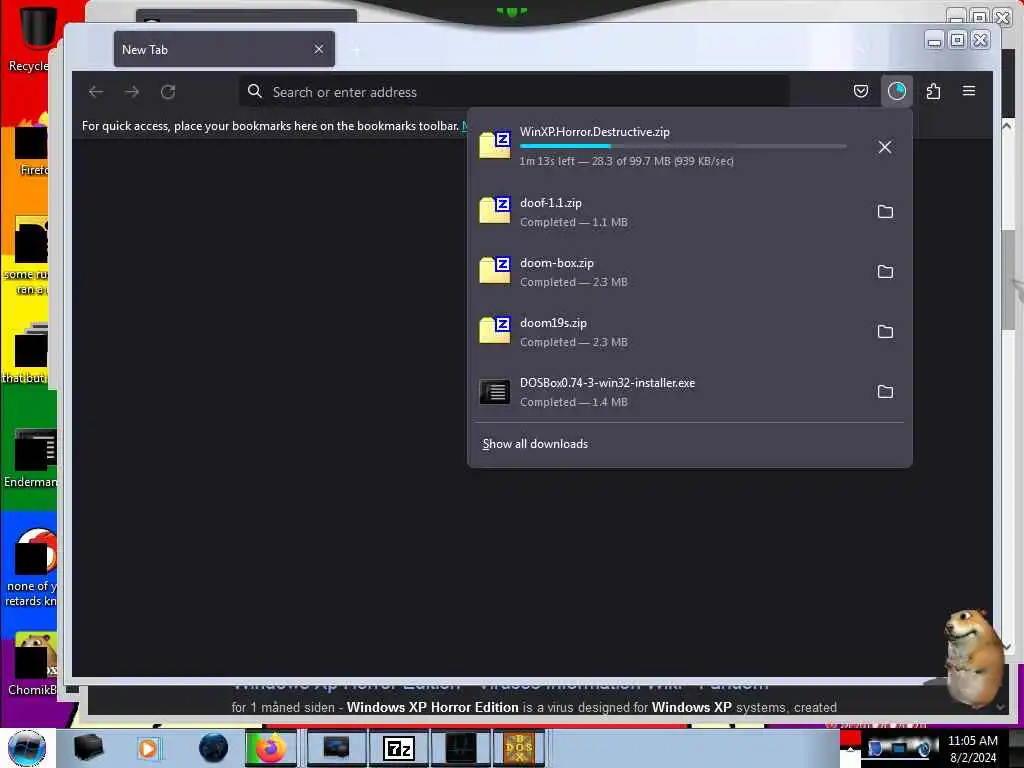This screenshot has height=768, width=1024.
Task: Open the Save to Pocket icon
Action: [861, 91]
